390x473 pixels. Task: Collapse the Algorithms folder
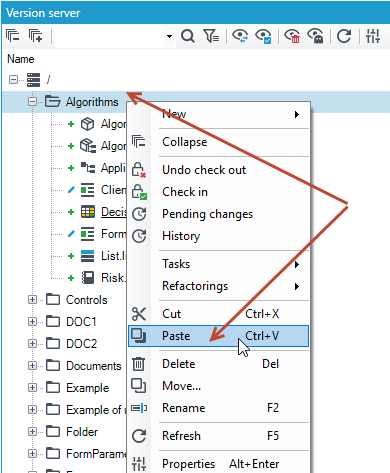32,102
